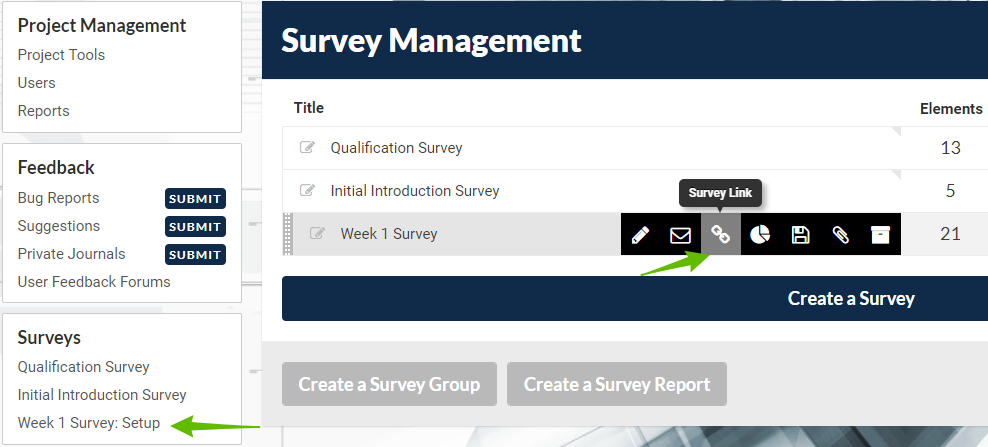Click the floppy disk save icon

[801, 235]
